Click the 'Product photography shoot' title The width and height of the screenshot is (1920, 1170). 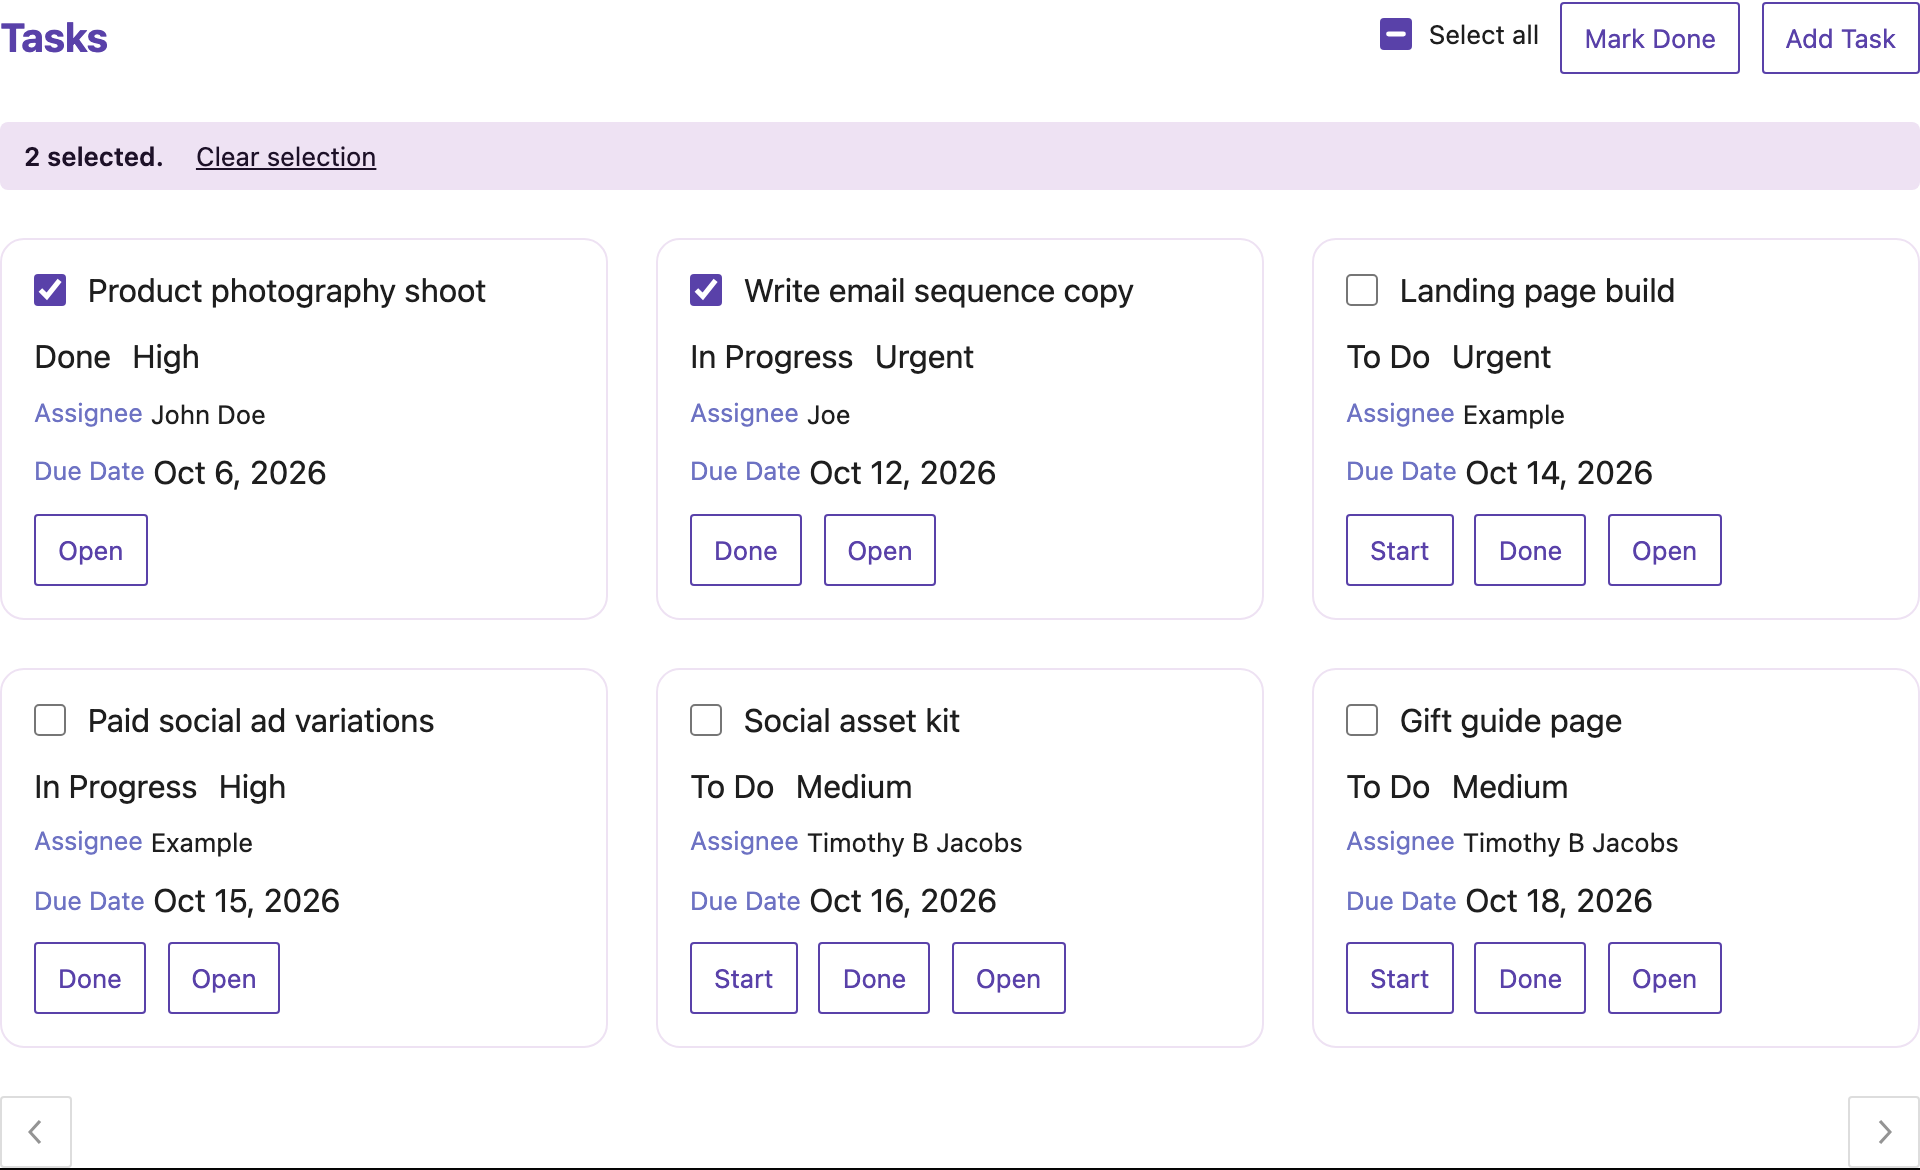(x=286, y=291)
